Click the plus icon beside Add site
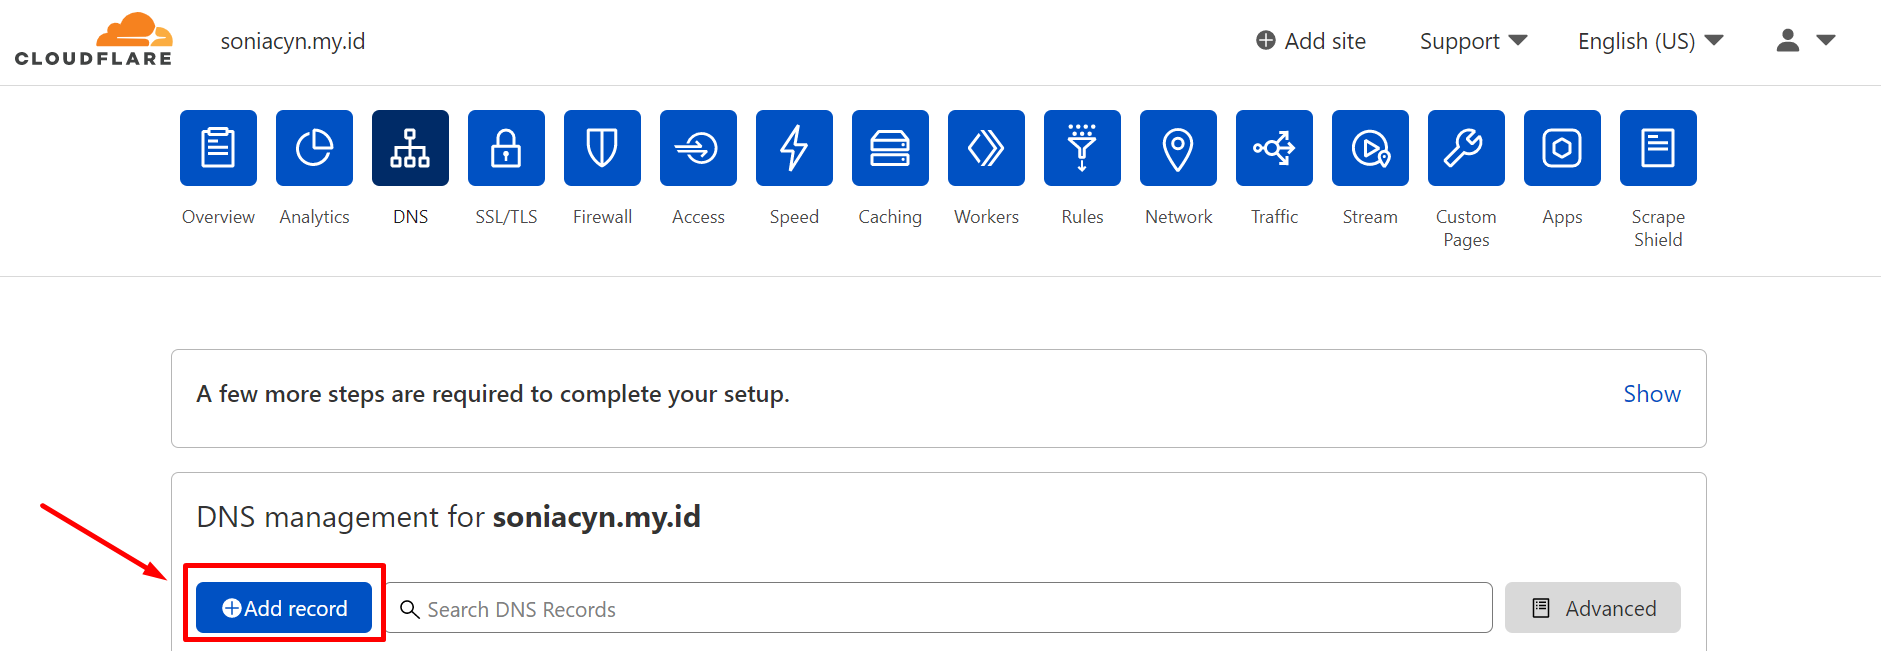 click(1266, 40)
